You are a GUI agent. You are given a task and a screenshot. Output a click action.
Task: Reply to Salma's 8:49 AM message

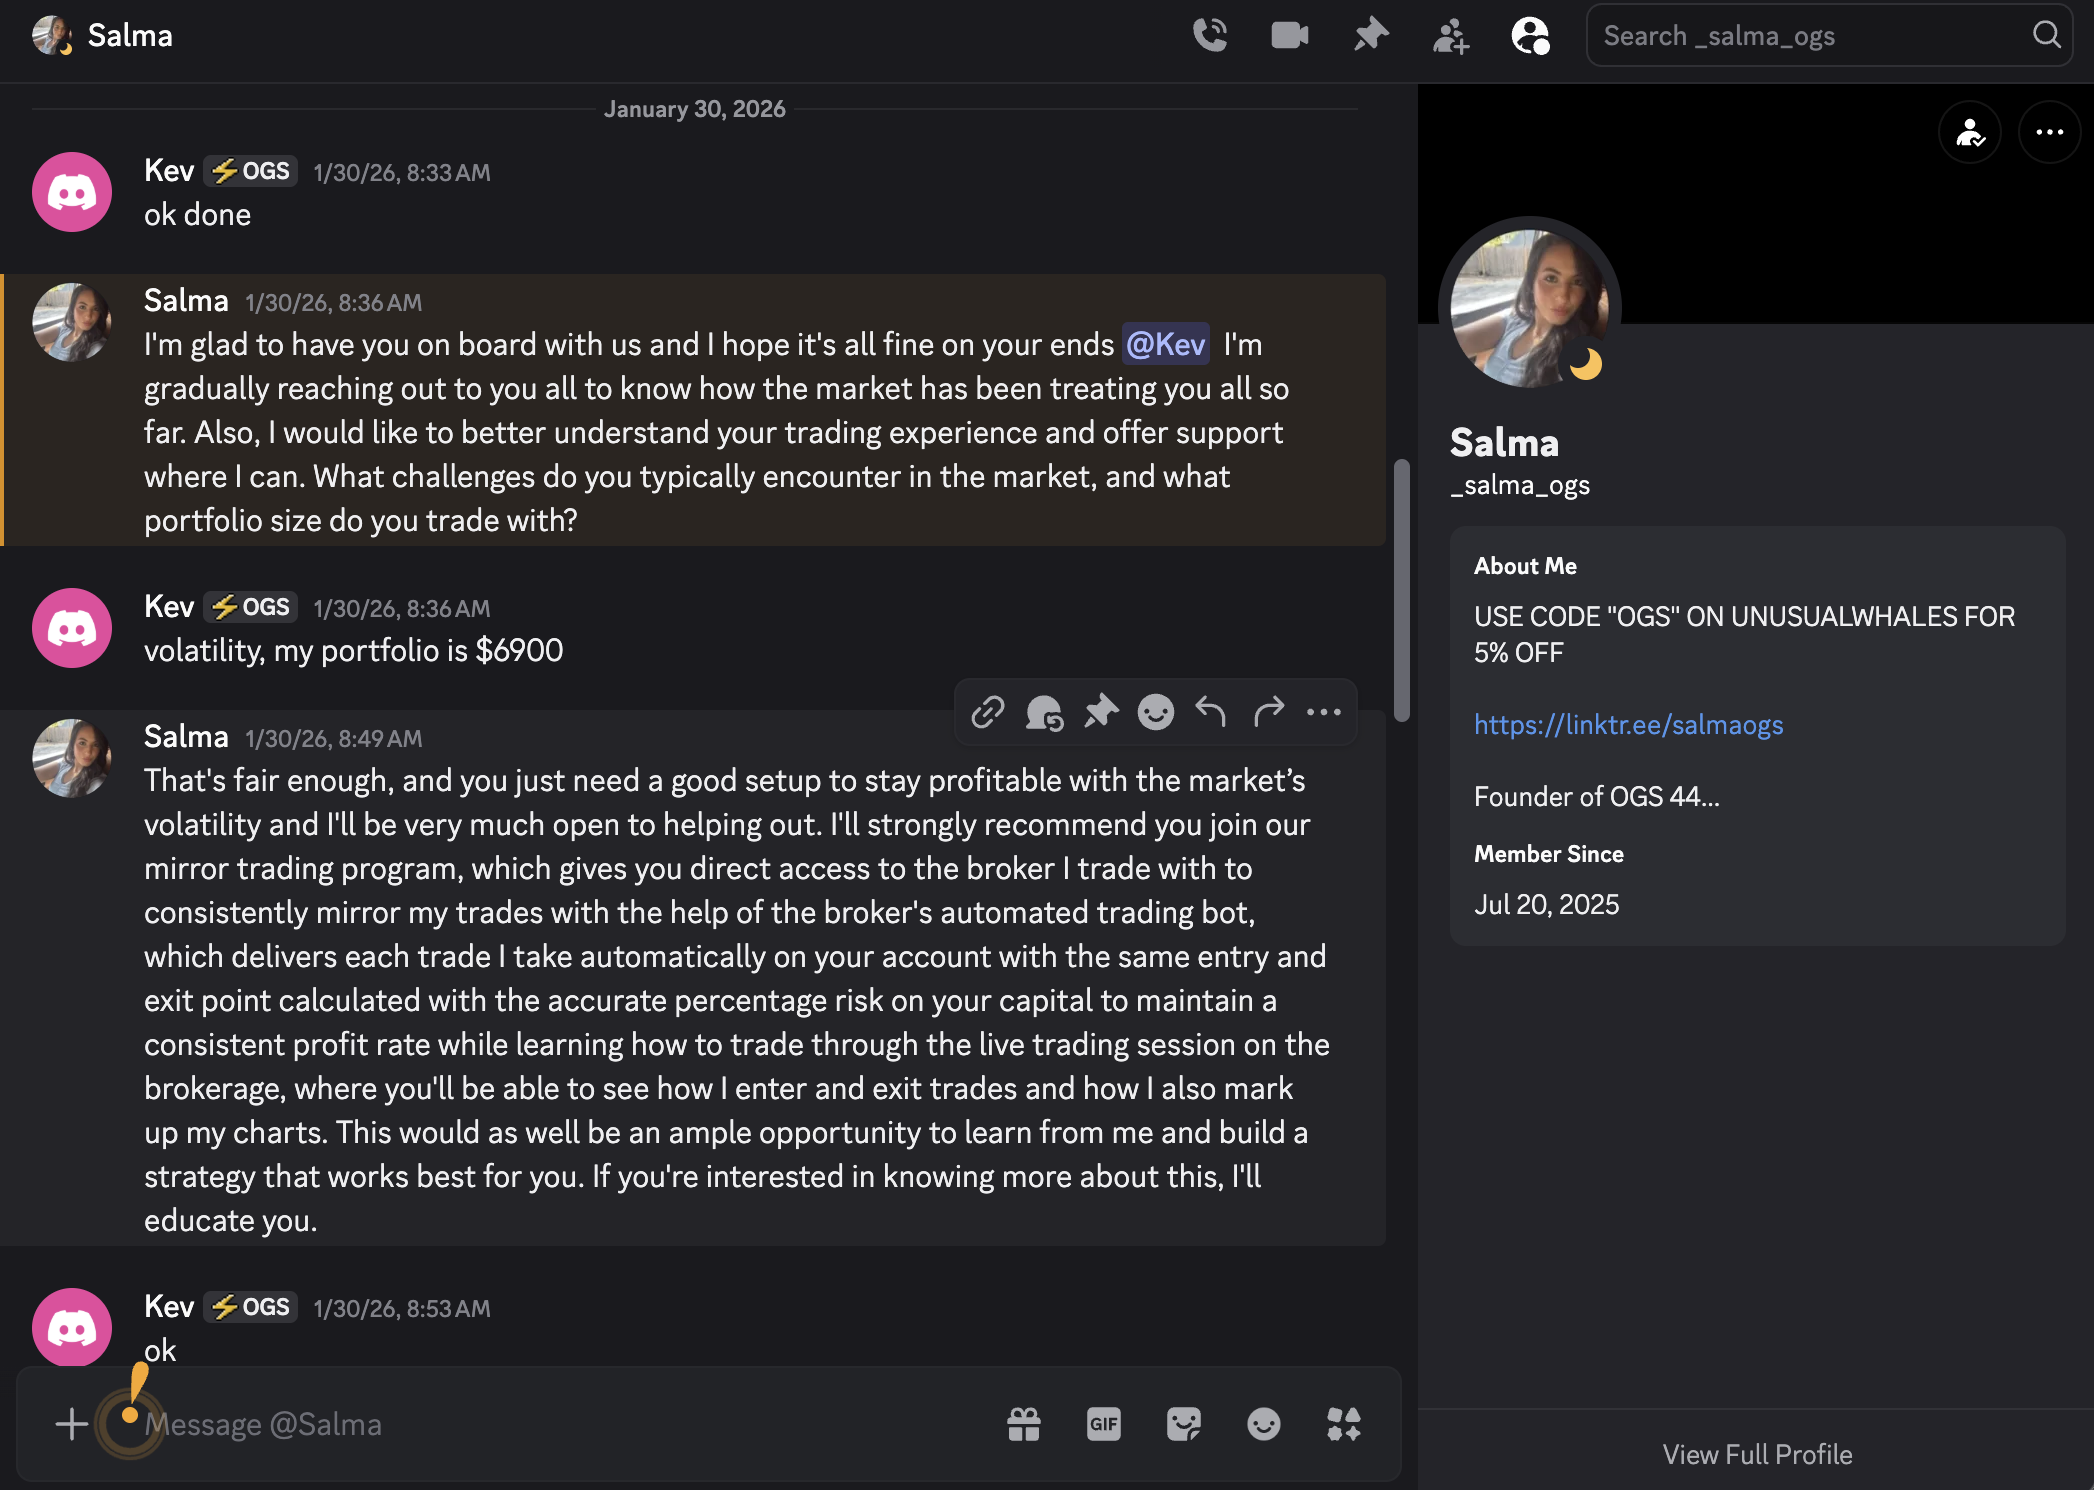point(1211,712)
